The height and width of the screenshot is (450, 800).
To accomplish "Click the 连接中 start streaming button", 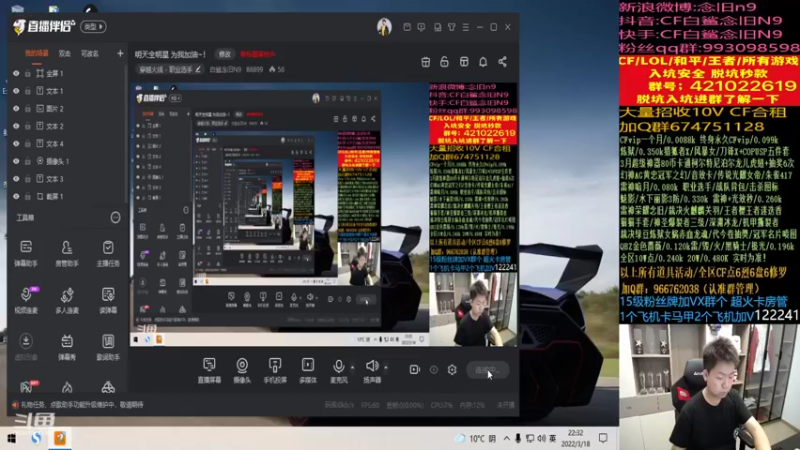I will coord(487,370).
